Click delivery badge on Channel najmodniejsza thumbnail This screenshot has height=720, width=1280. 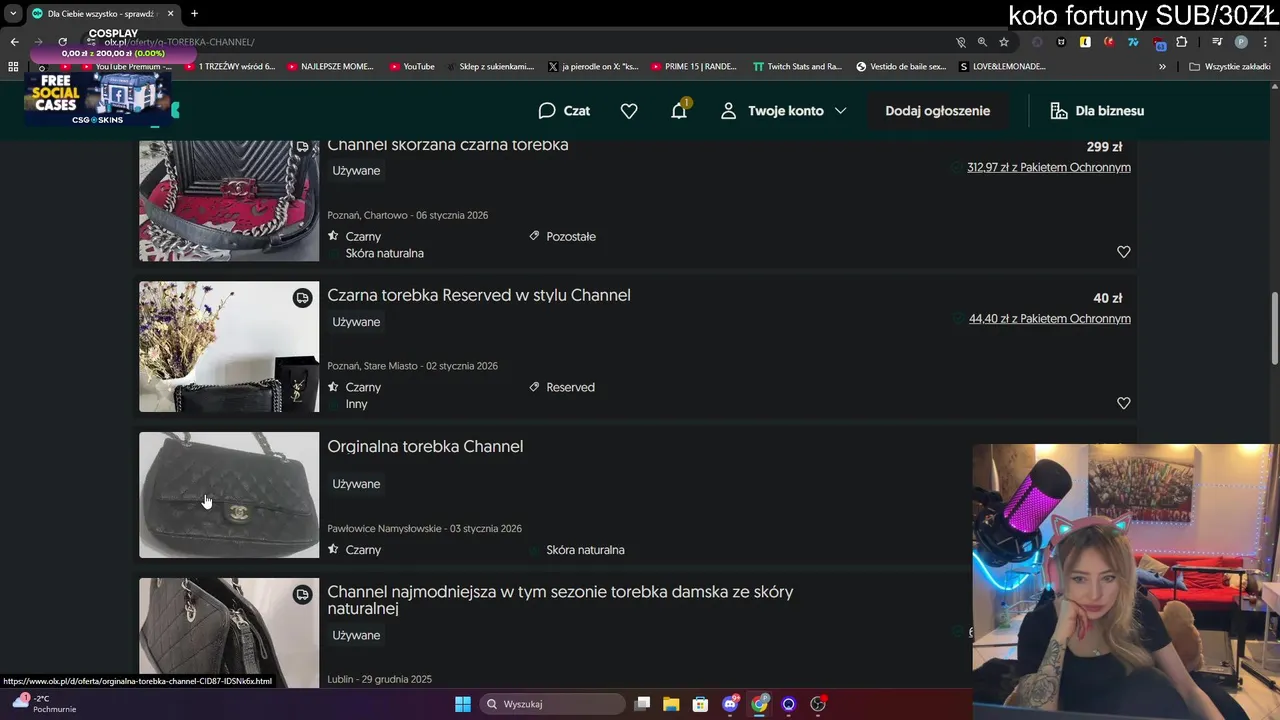pos(302,595)
